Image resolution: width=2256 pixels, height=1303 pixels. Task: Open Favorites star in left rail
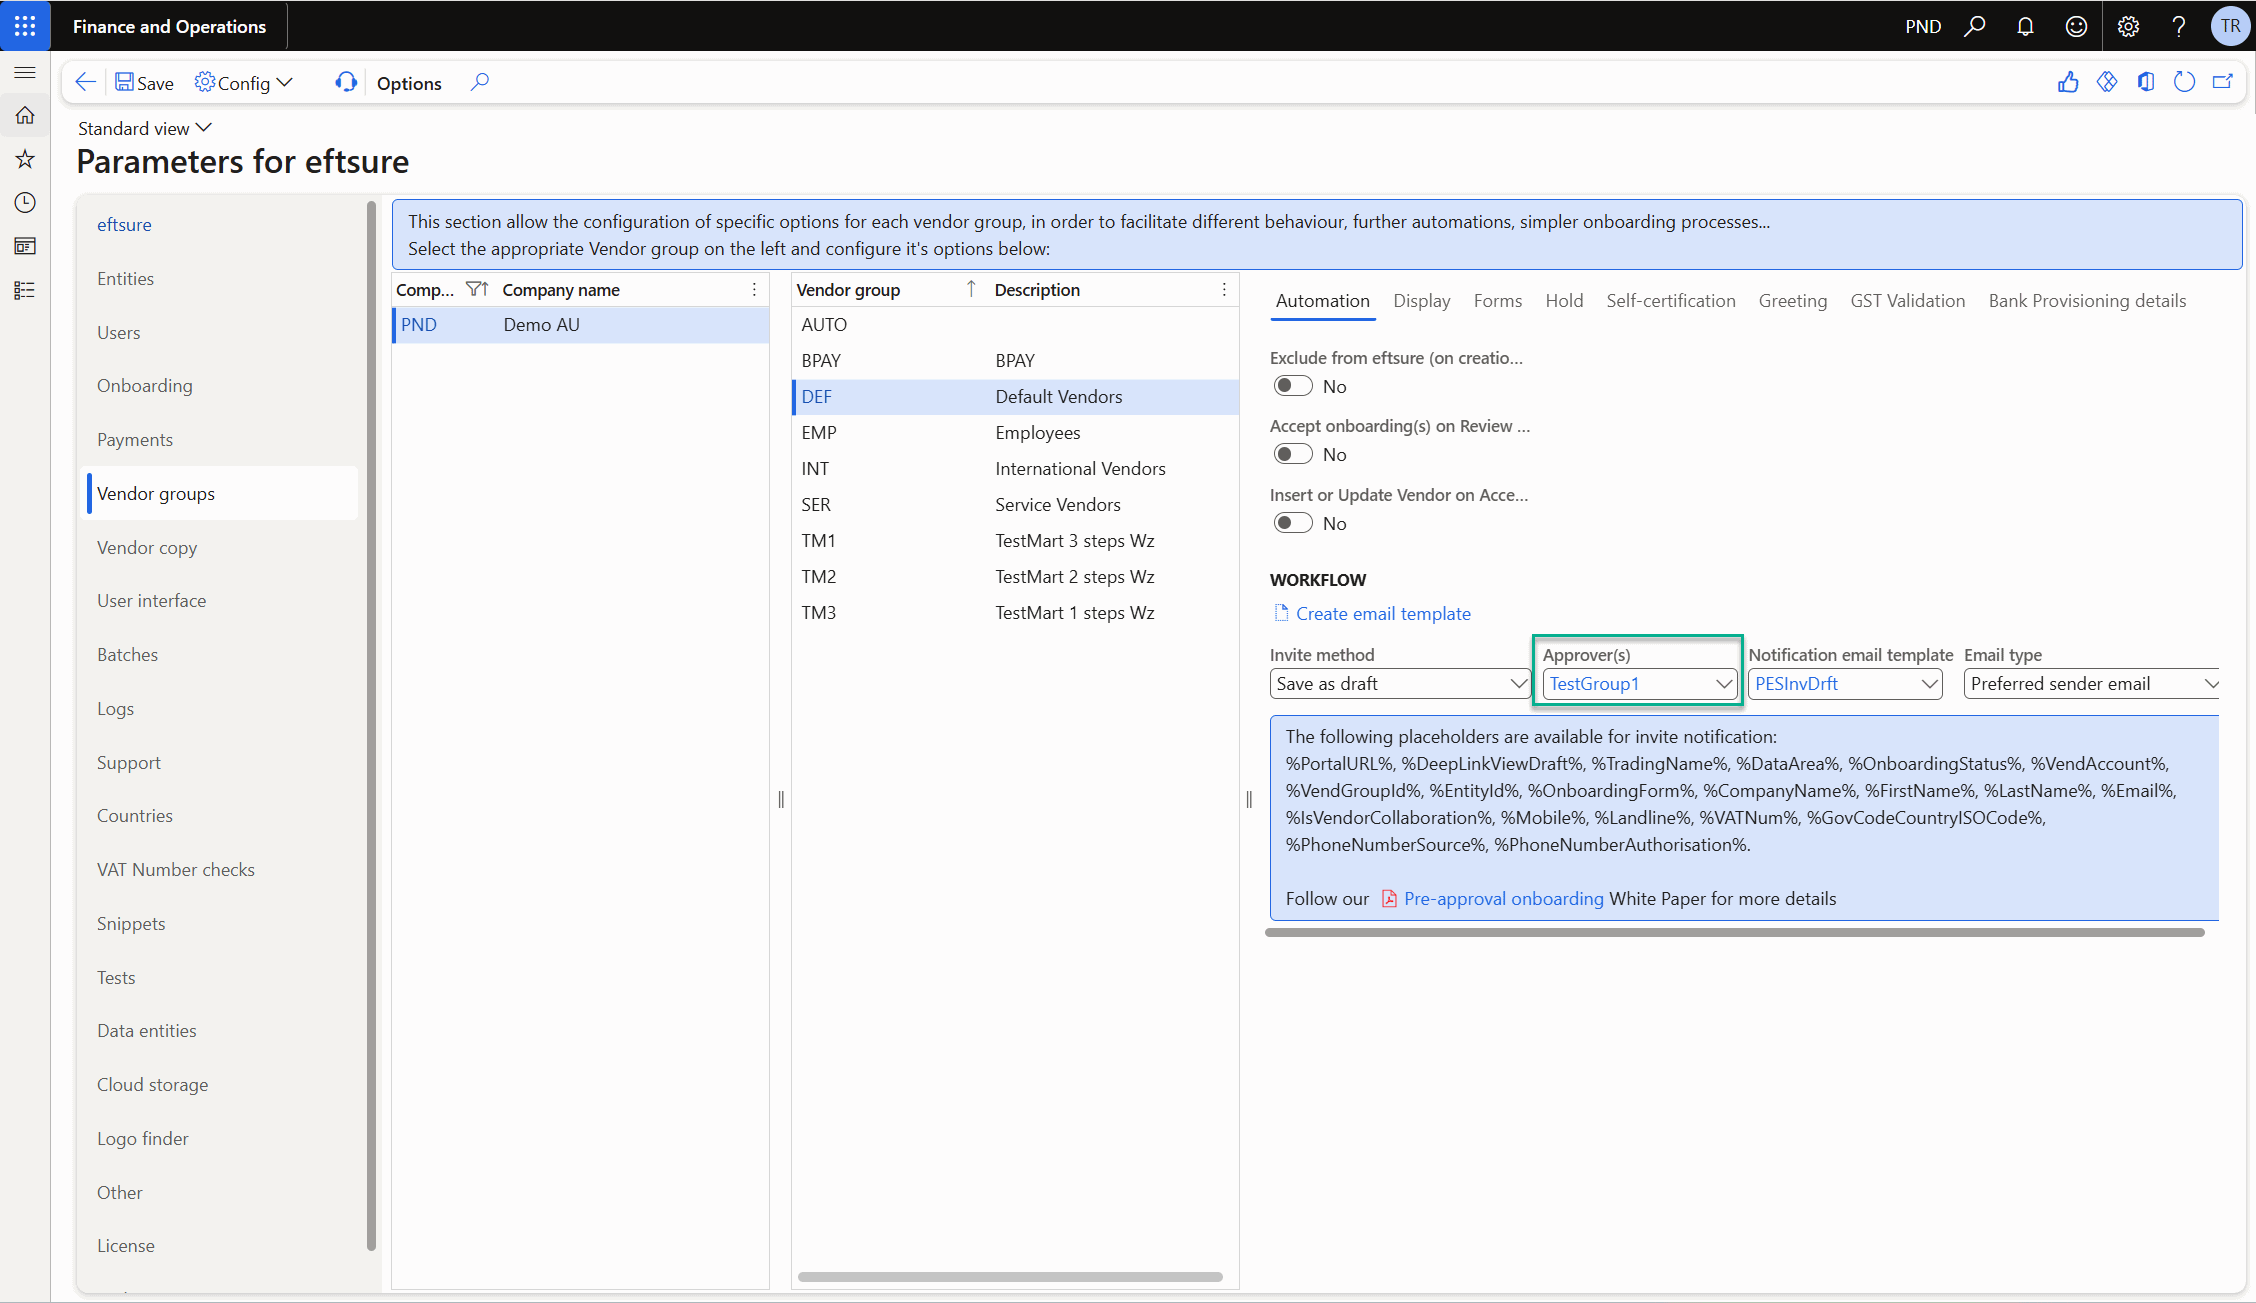(25, 159)
